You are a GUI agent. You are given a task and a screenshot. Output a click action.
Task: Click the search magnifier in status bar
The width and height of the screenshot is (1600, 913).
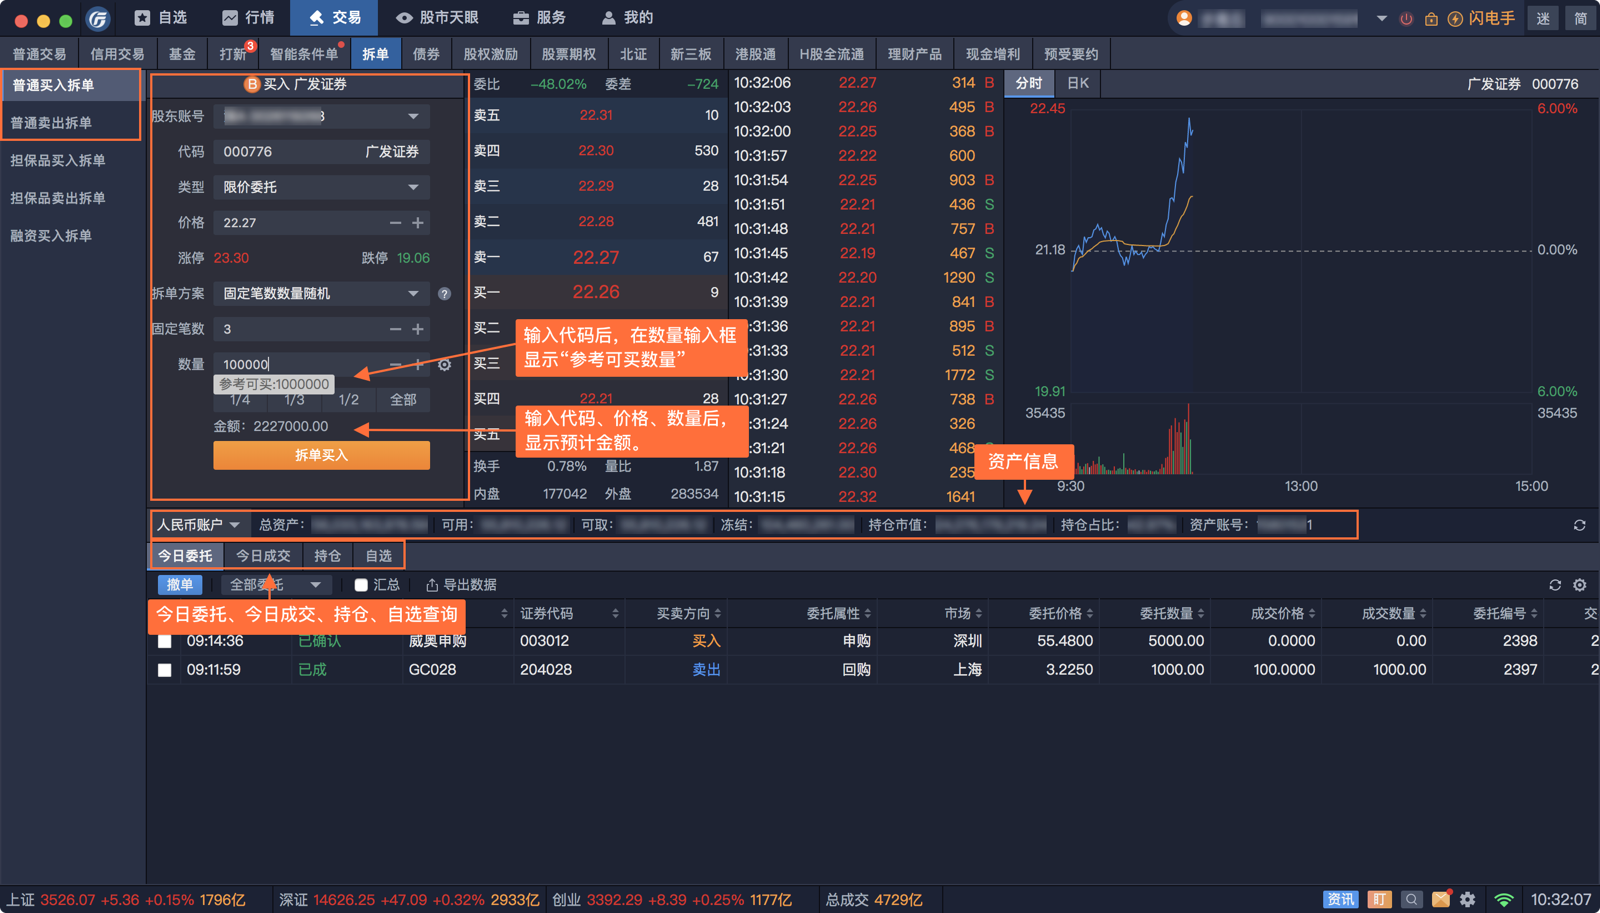click(x=1411, y=899)
